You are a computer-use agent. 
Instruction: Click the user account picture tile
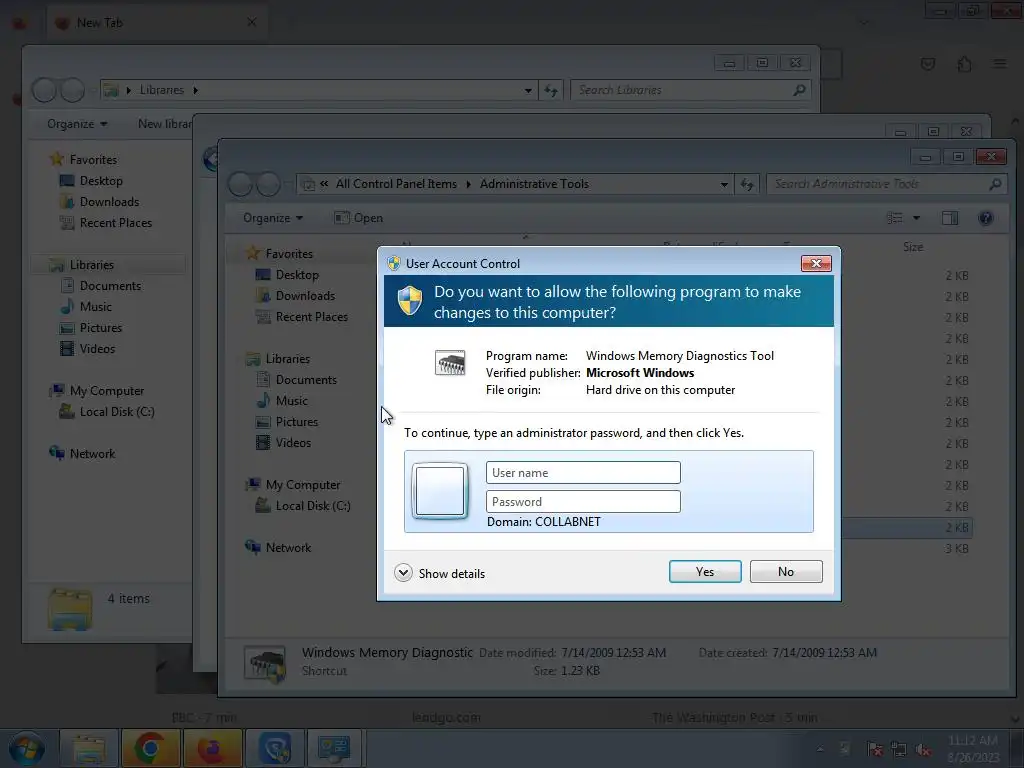(x=440, y=491)
